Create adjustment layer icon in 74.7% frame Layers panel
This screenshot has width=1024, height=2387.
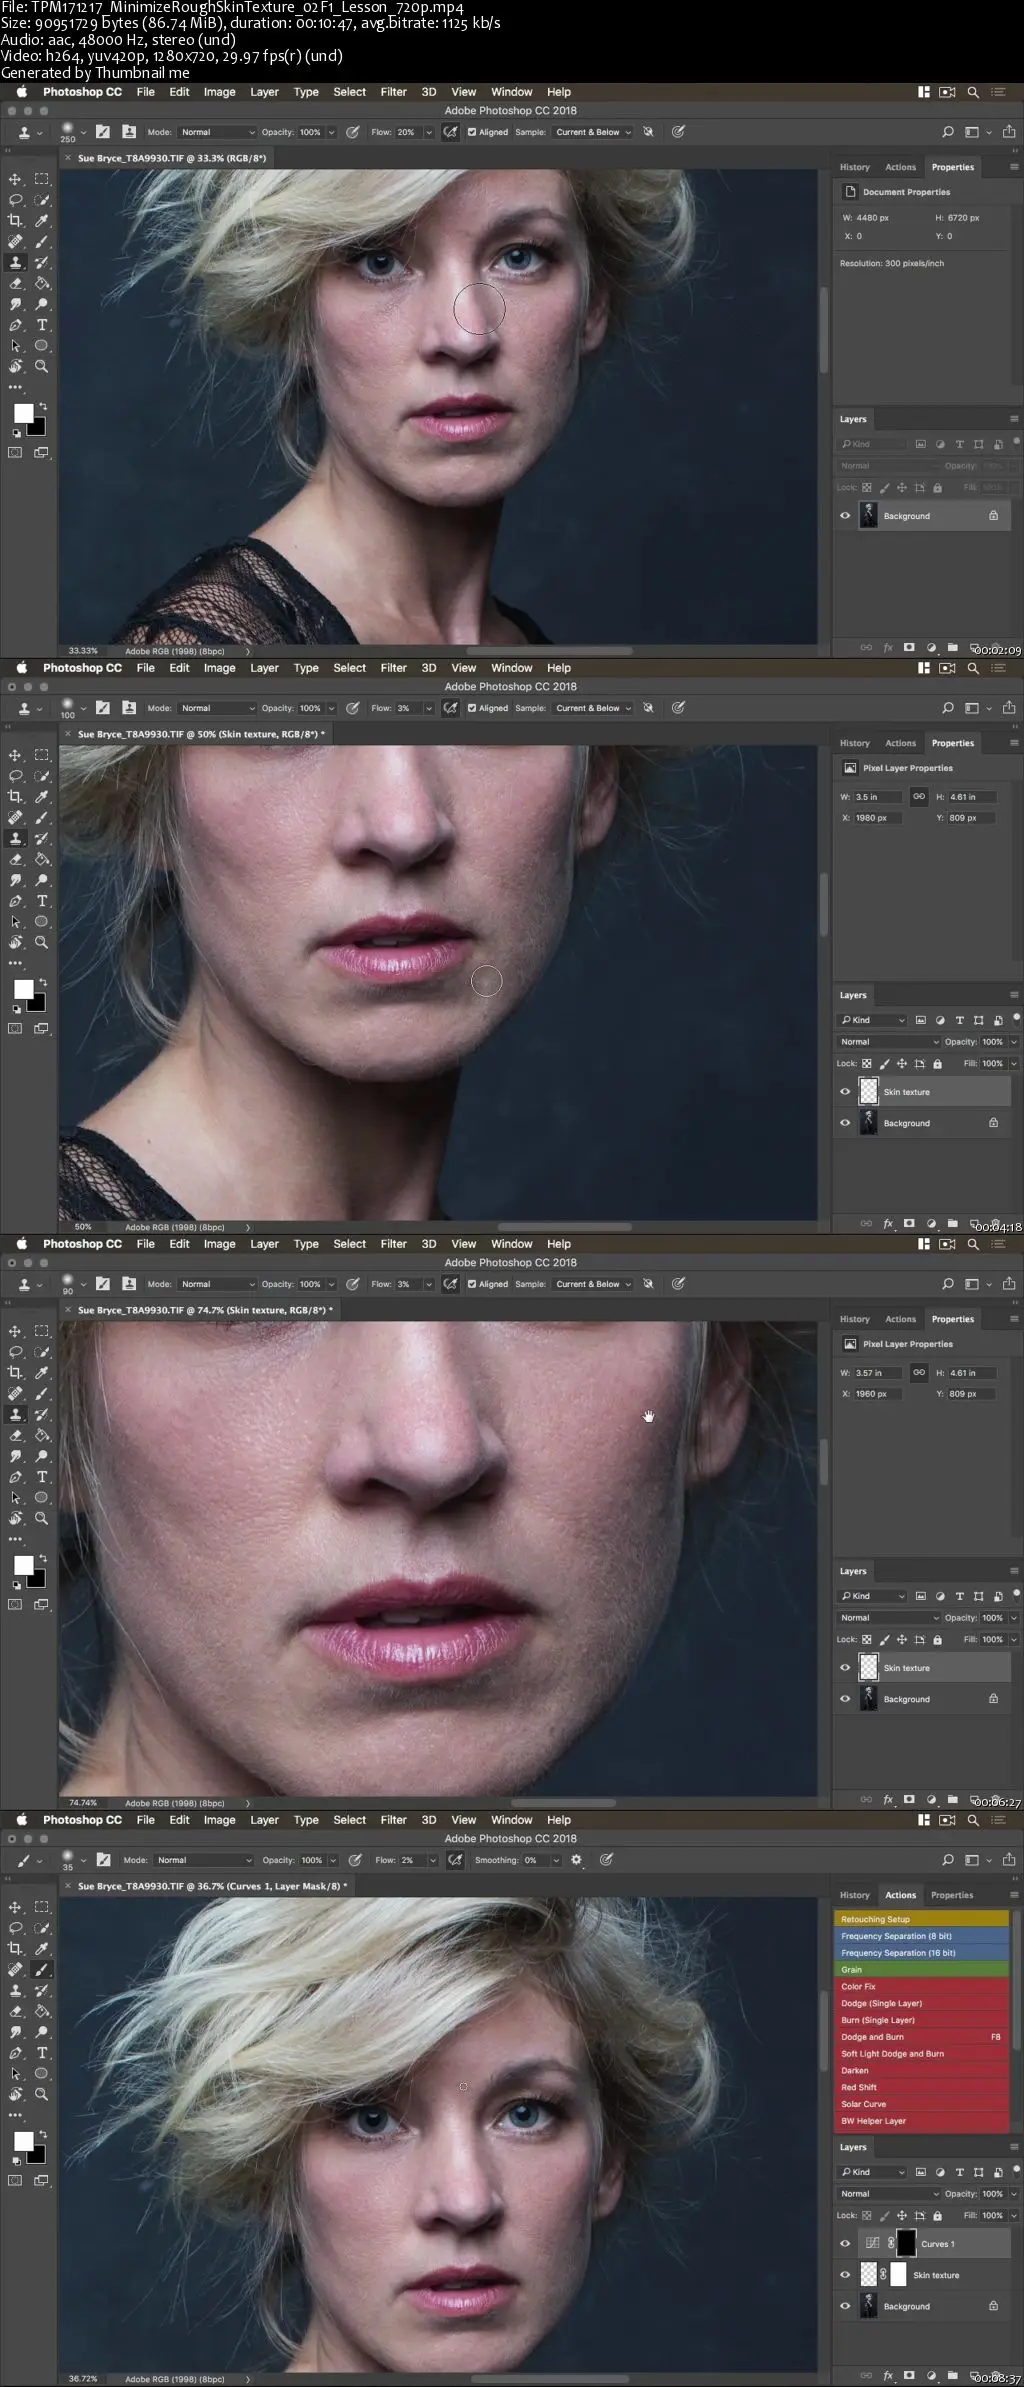pos(931,1799)
